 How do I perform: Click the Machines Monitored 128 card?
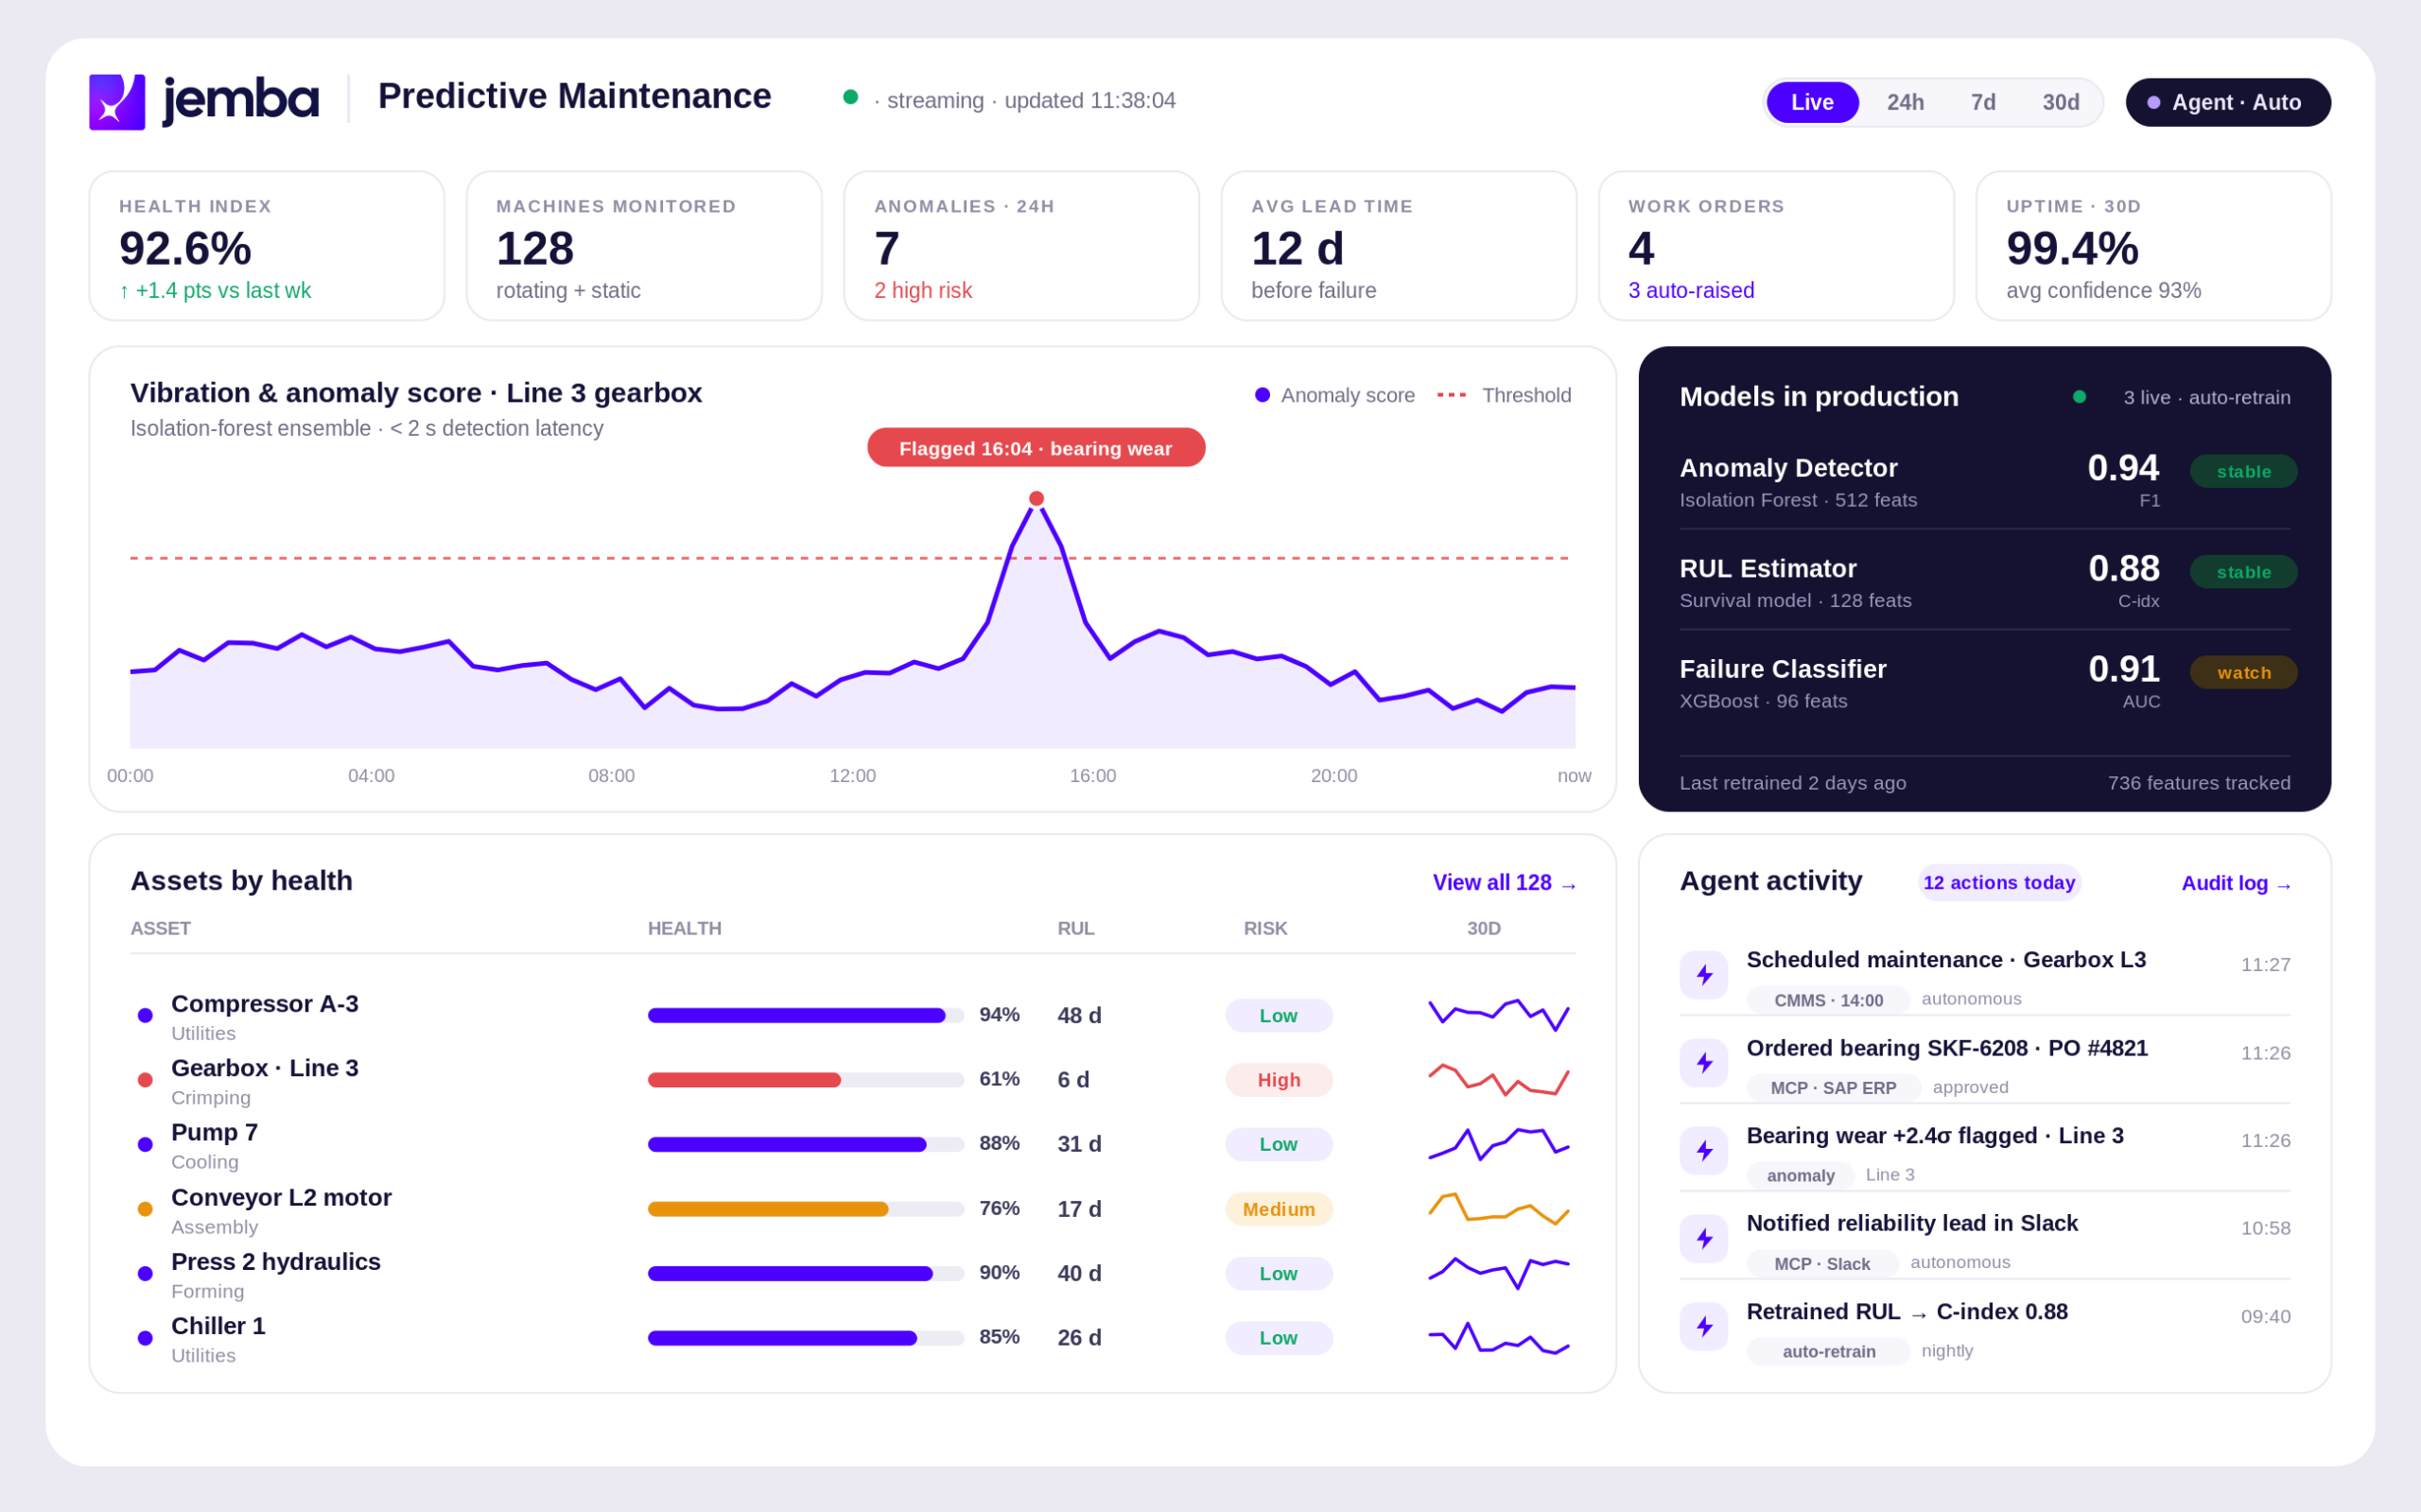click(x=644, y=246)
